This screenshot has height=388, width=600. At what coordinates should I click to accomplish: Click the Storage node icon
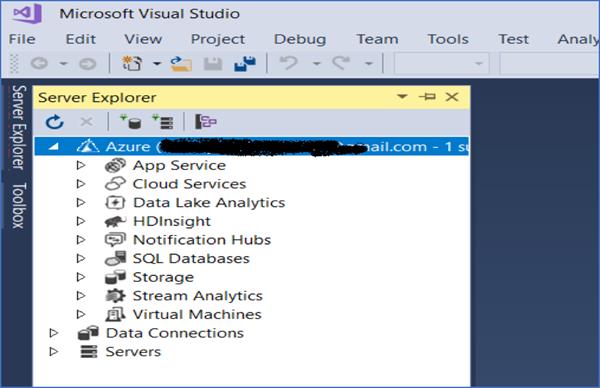115,277
